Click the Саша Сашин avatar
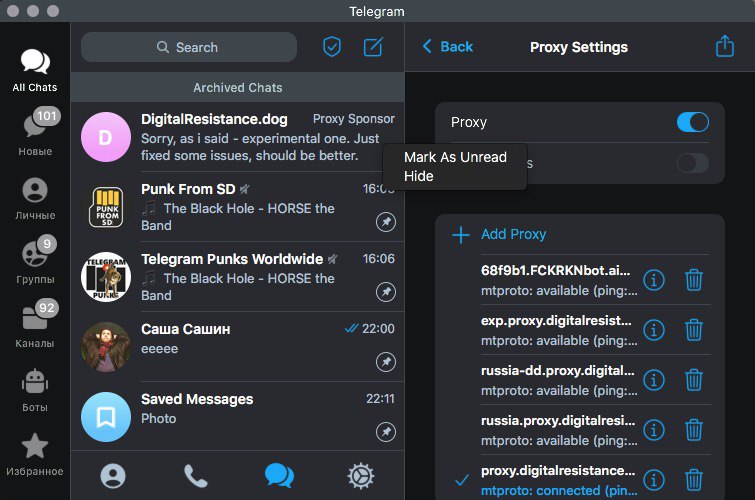Viewport: 755px width, 500px height. (106, 347)
